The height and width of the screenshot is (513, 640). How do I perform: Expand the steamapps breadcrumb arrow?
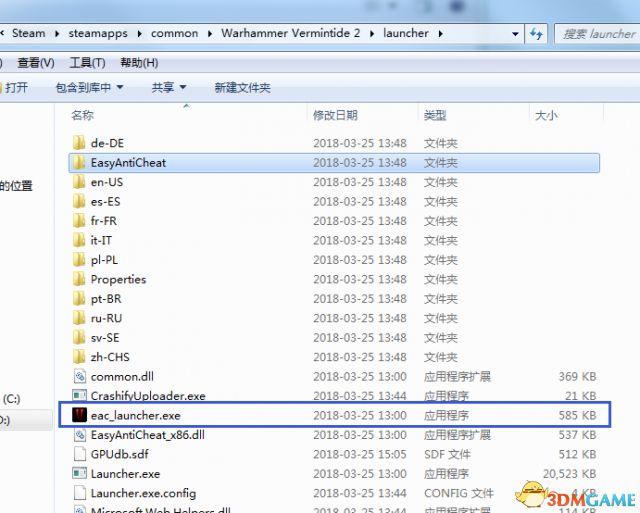(x=140, y=33)
